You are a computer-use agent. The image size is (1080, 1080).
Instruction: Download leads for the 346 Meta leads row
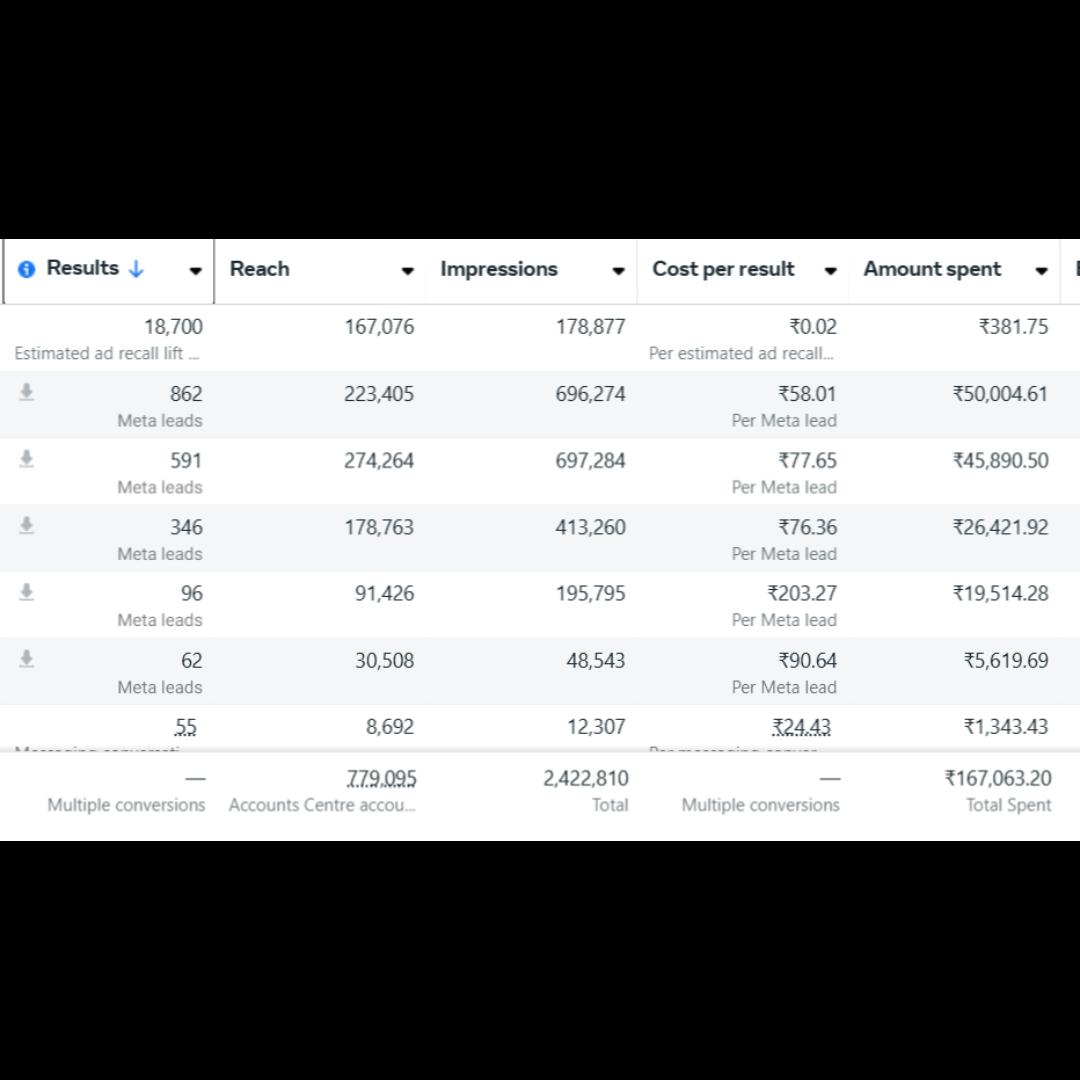click(27, 526)
